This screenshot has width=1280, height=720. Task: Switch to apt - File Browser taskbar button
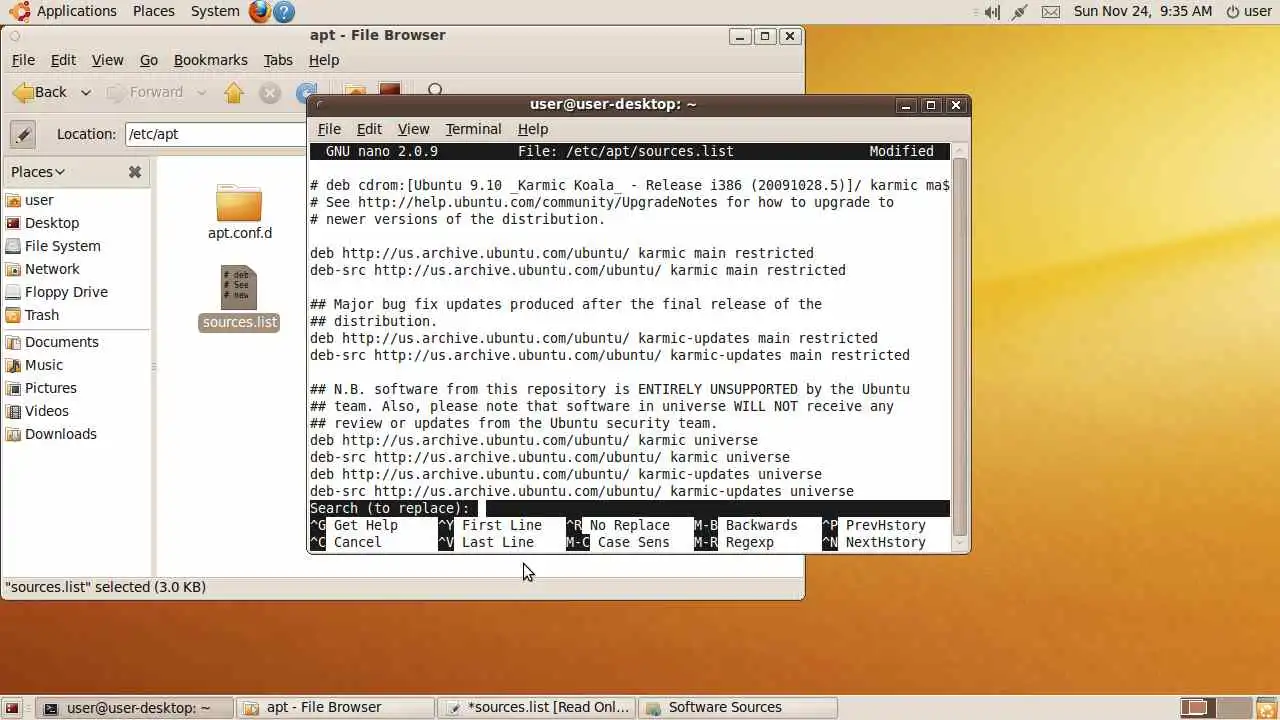click(x=336, y=707)
